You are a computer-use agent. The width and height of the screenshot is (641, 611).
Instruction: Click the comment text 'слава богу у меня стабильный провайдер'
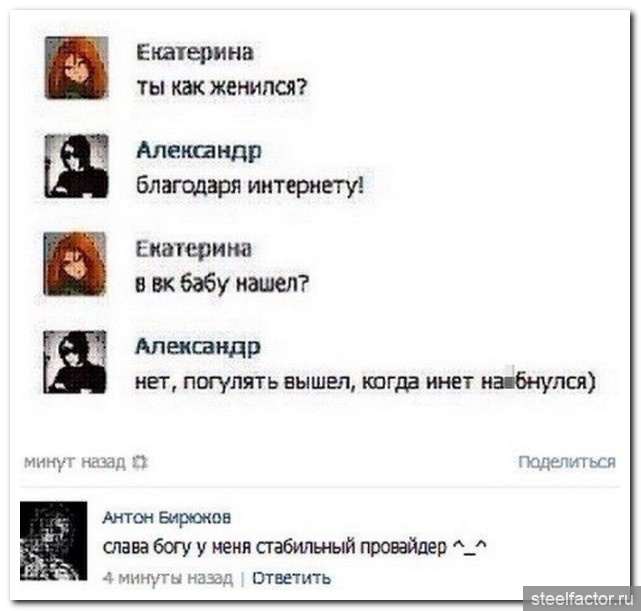click(x=275, y=548)
